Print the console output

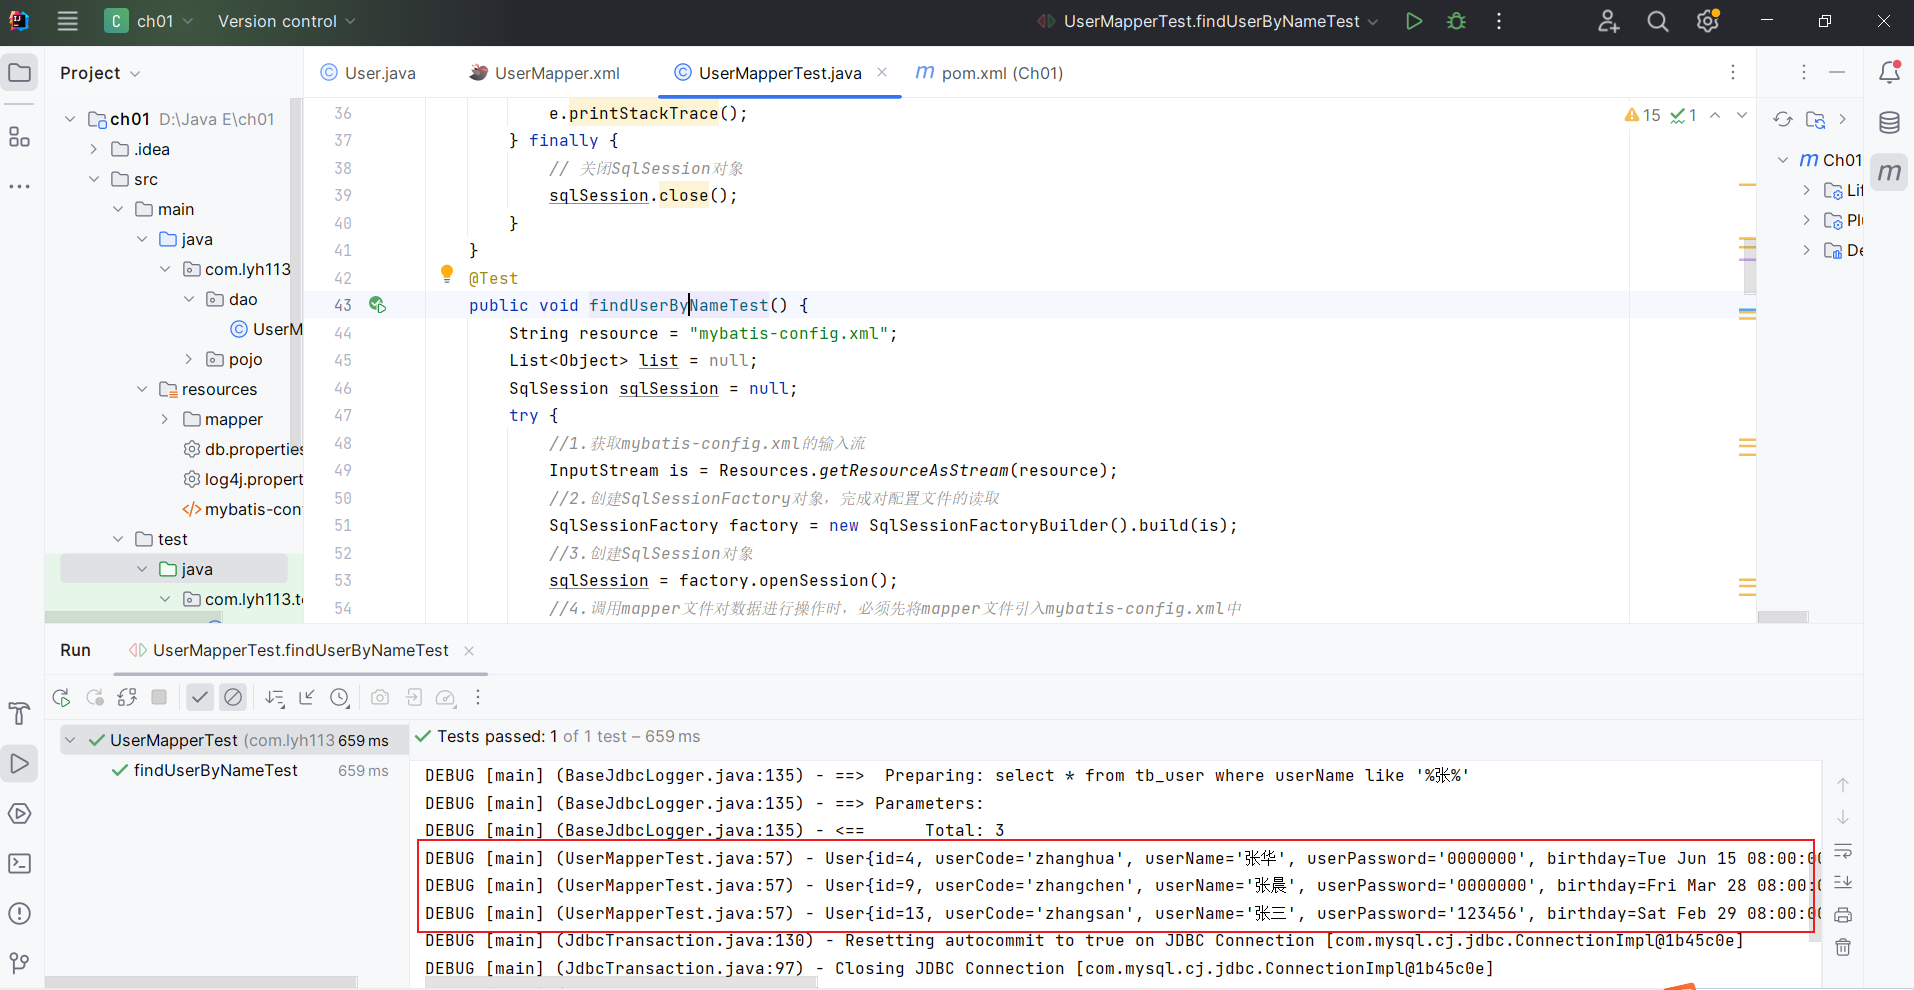coord(1843,914)
